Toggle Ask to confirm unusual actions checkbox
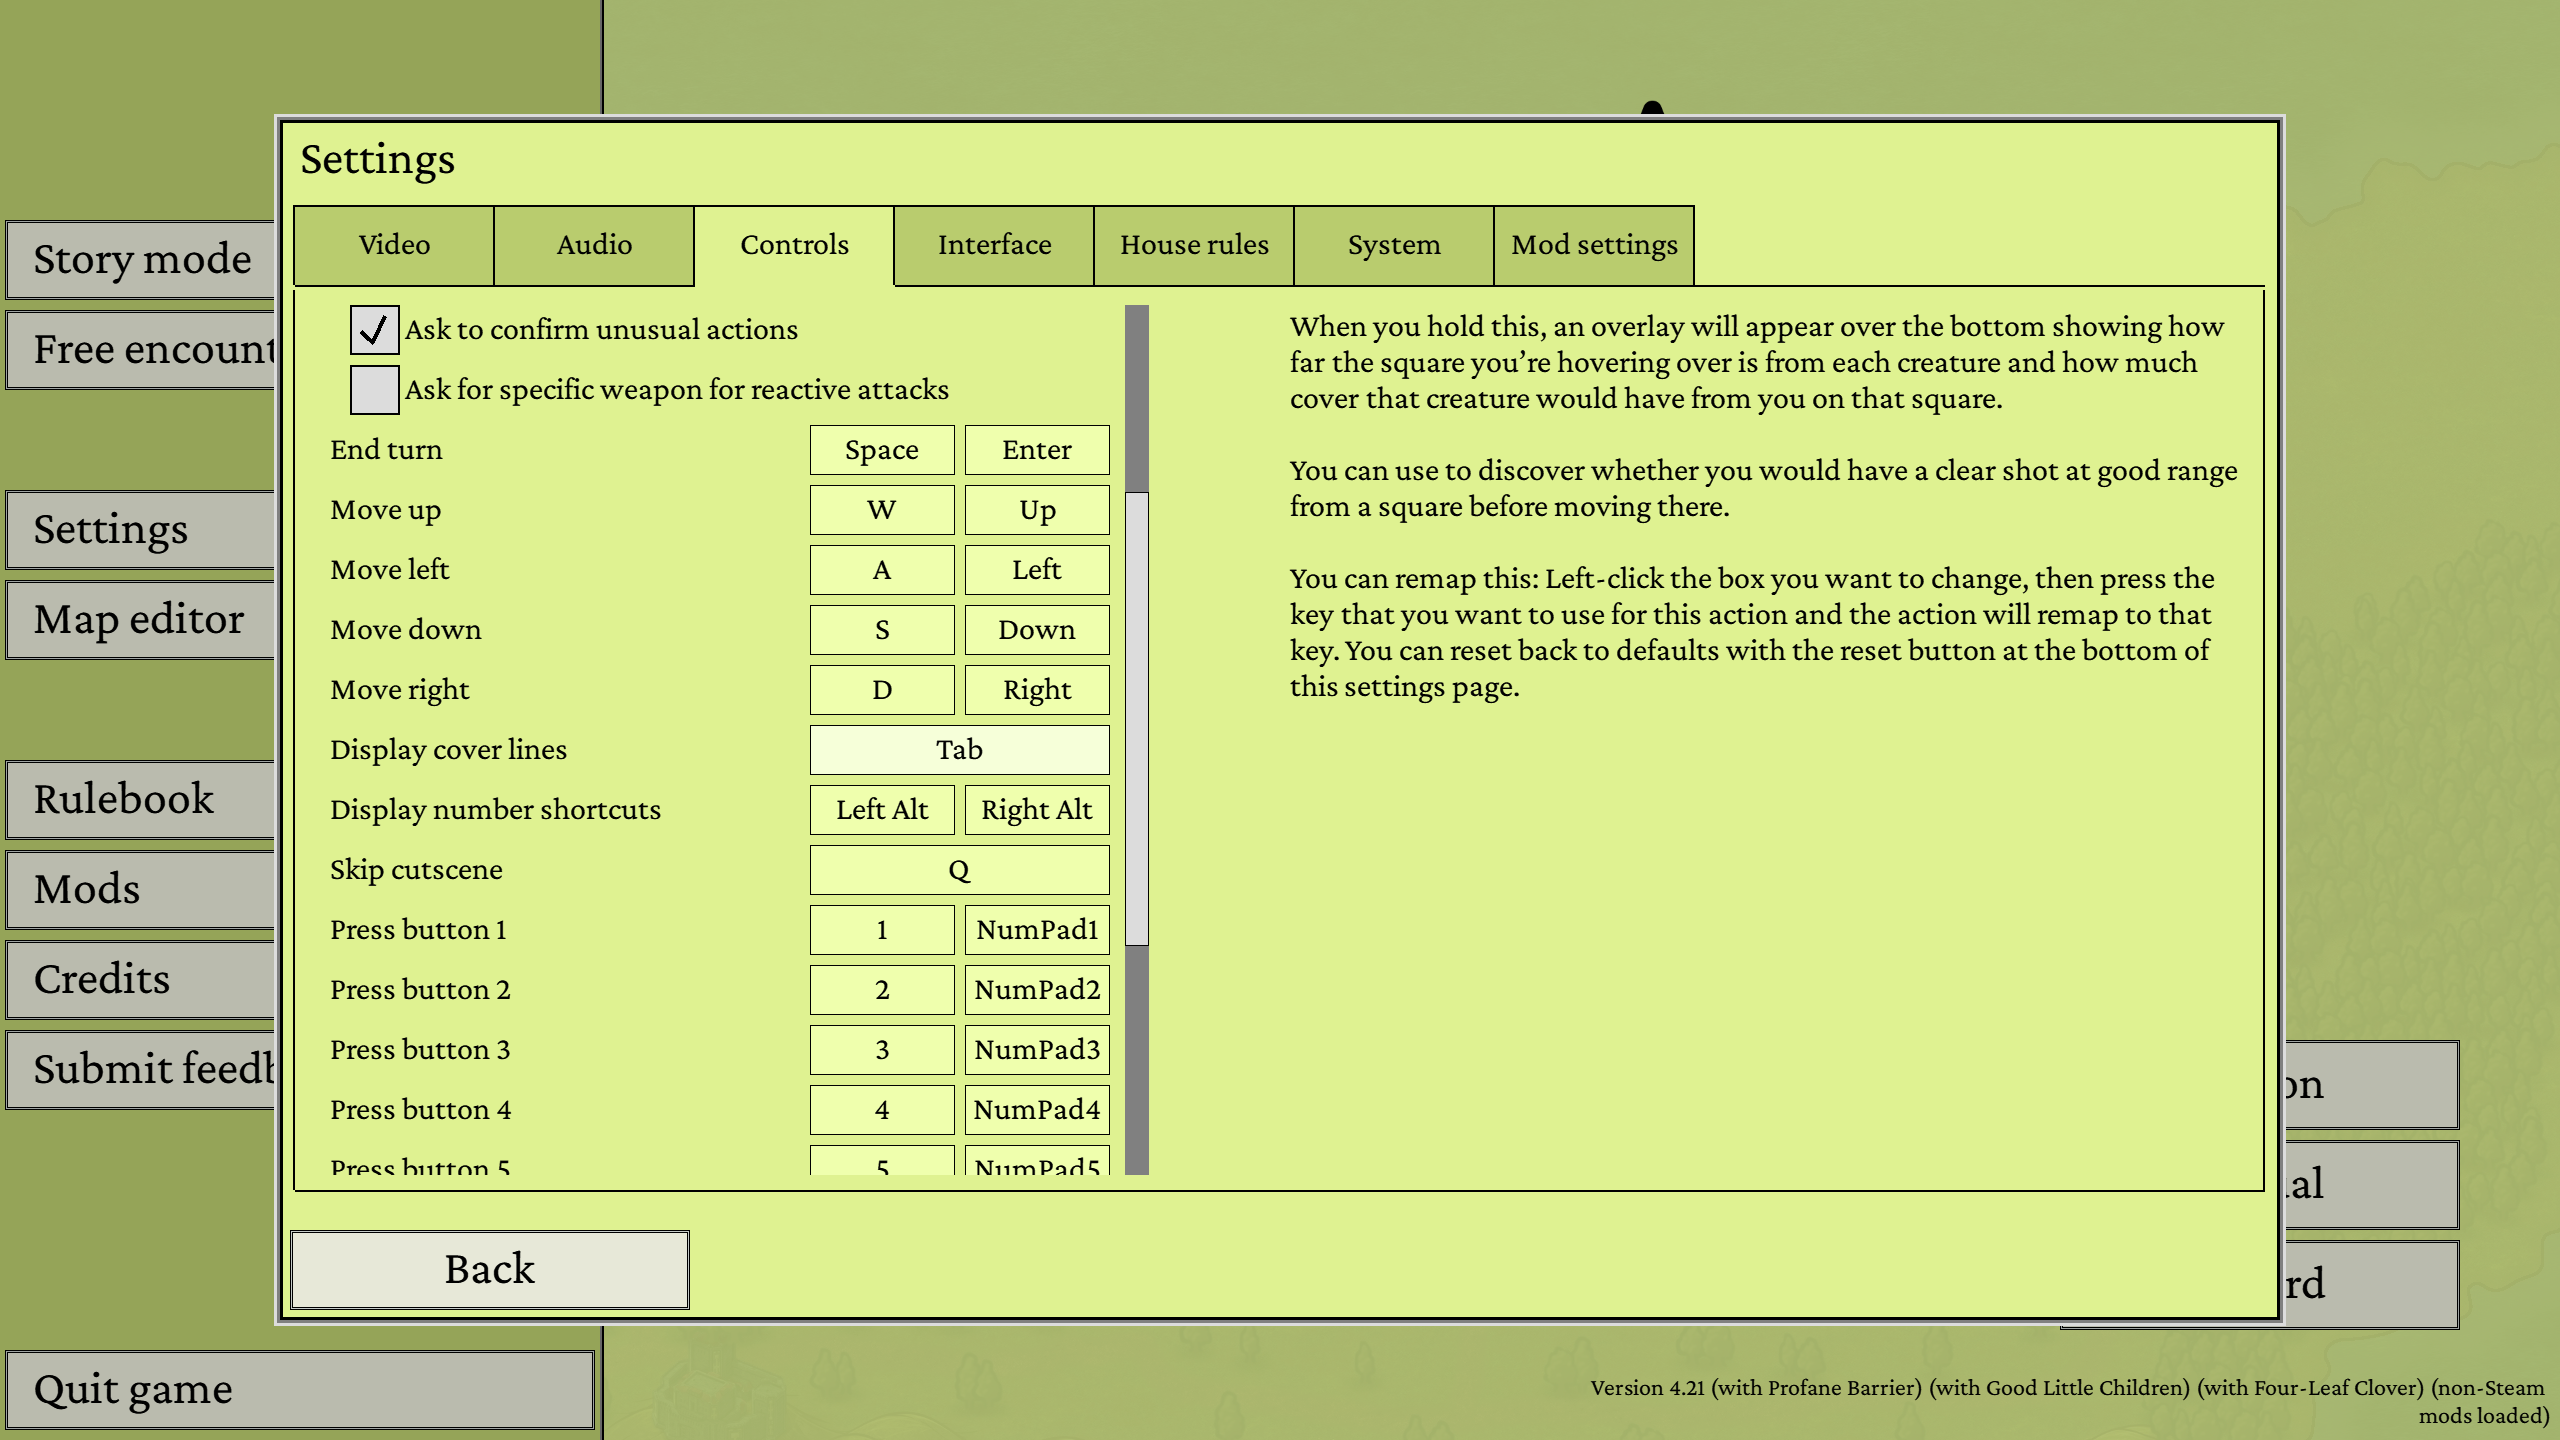 [374, 330]
